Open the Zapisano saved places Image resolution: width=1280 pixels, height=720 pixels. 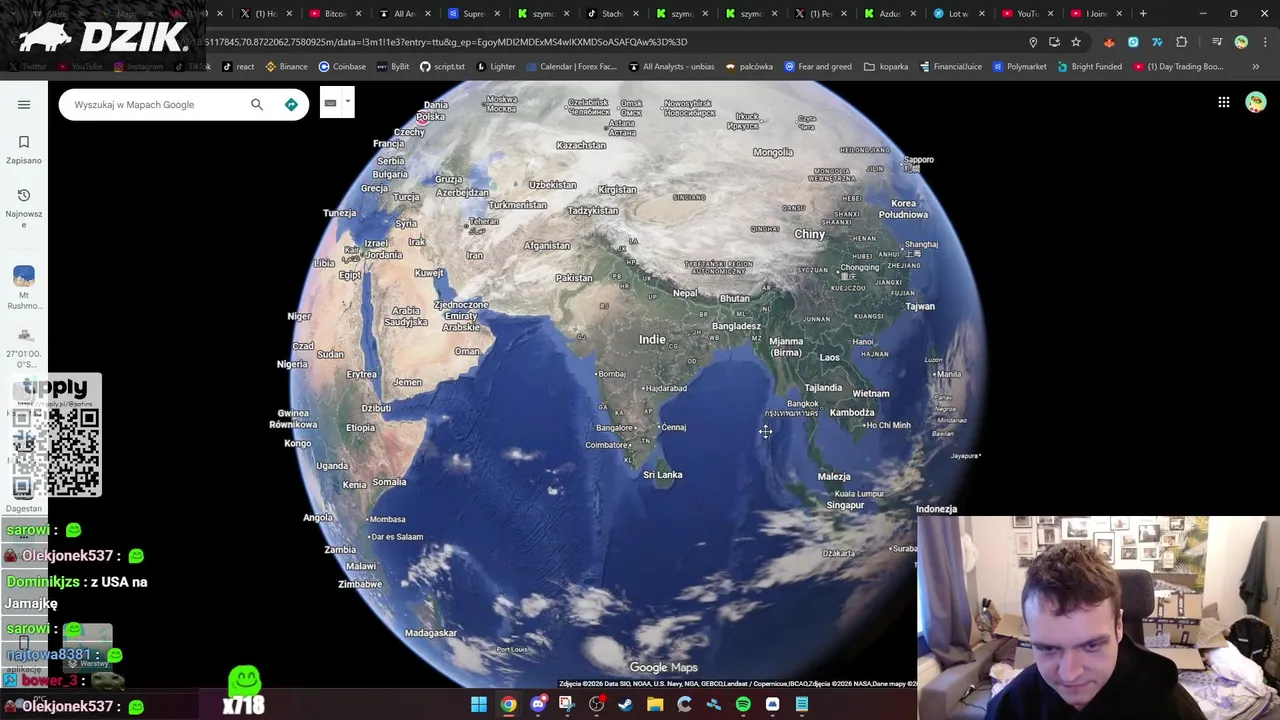coord(24,149)
